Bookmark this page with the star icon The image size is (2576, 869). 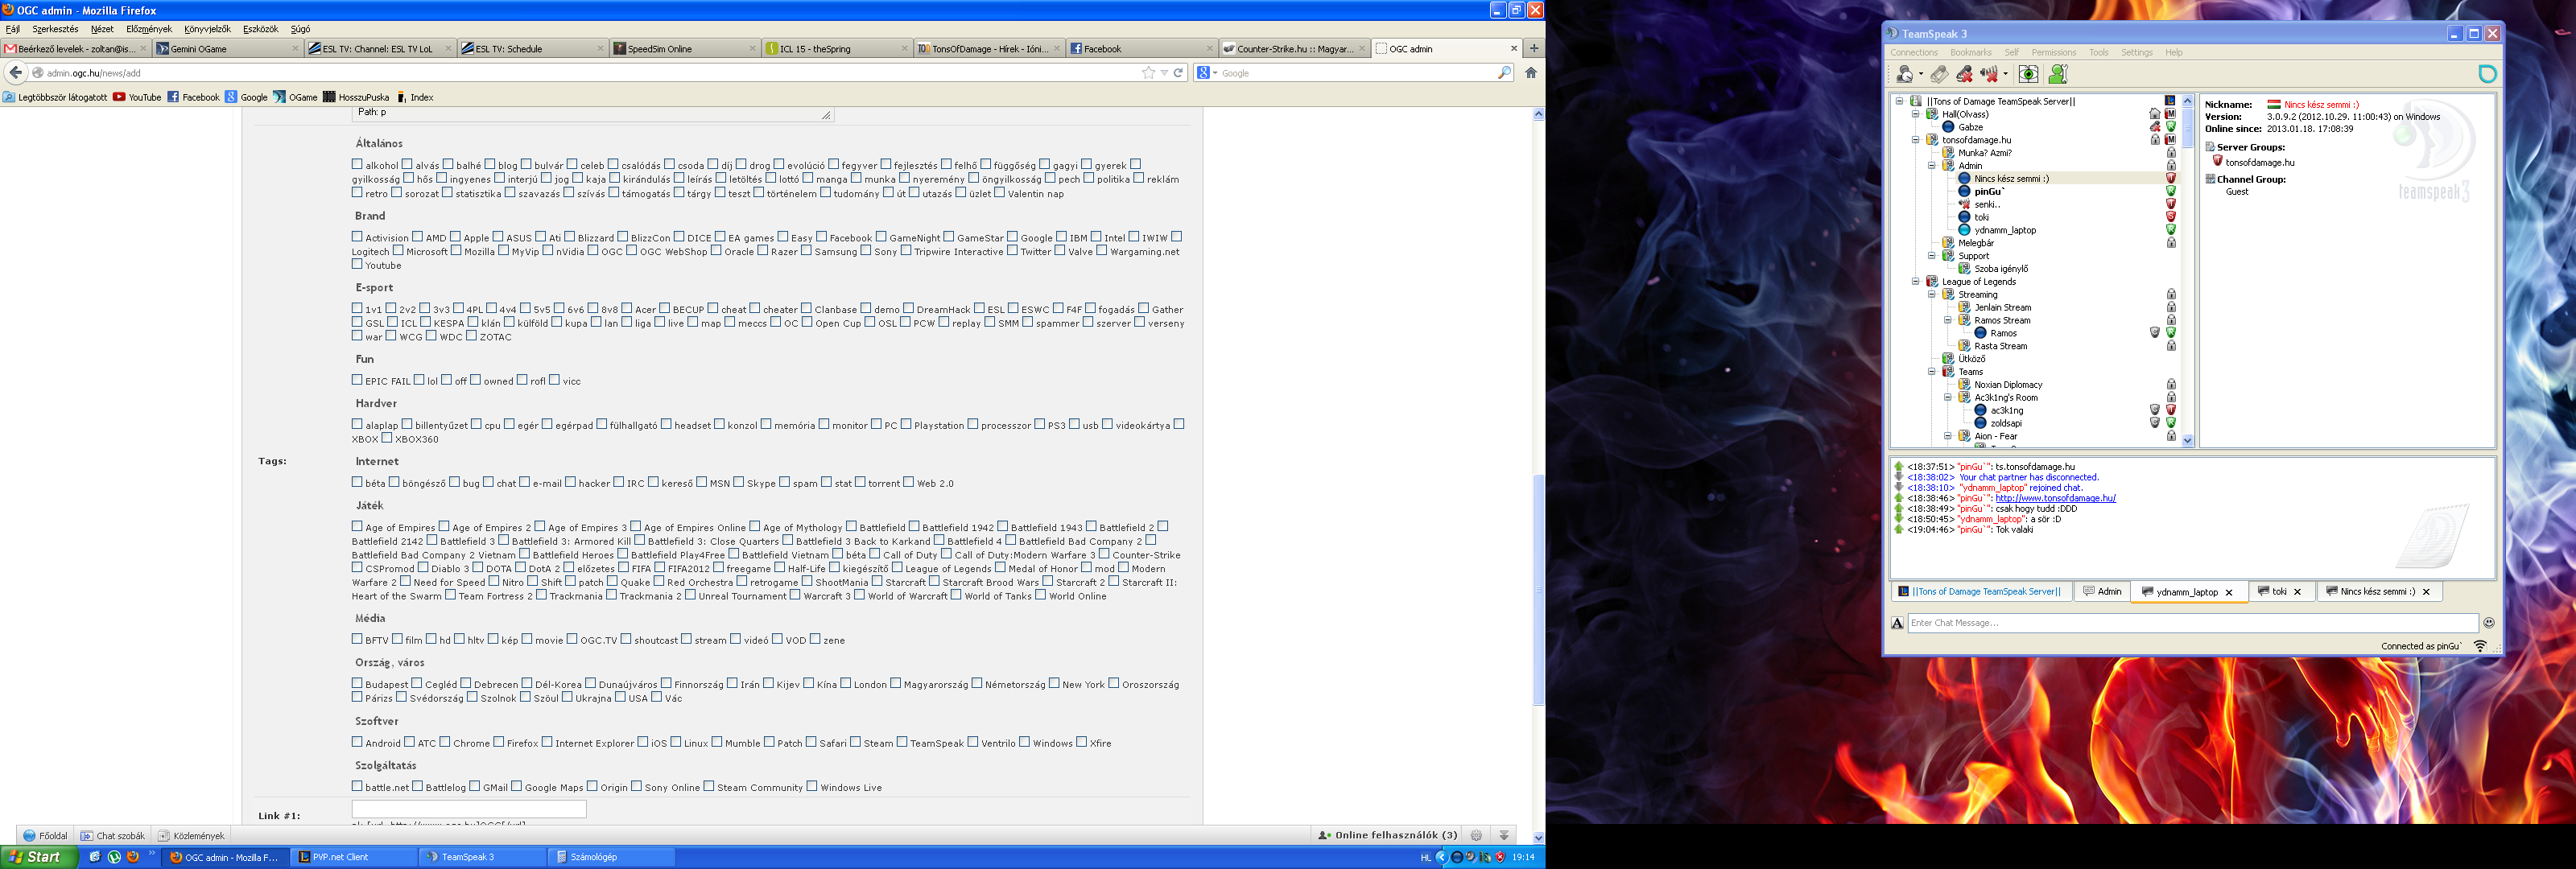pyautogui.click(x=1148, y=73)
